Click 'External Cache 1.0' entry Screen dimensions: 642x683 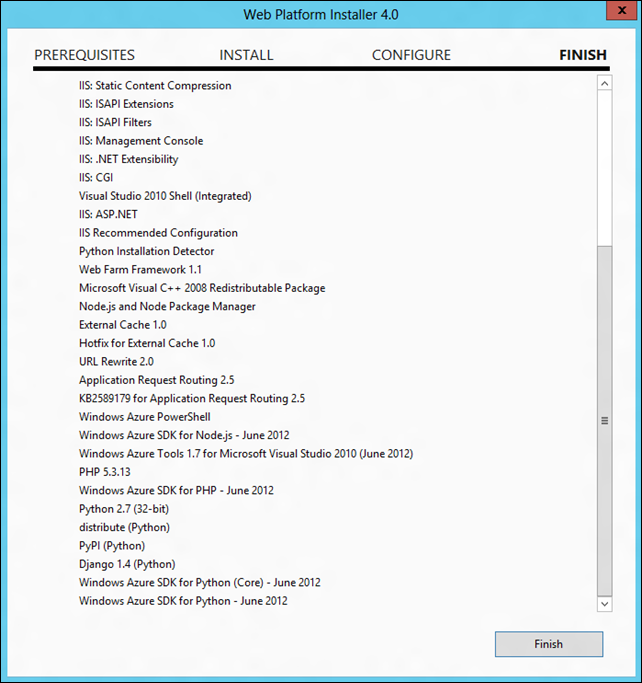point(123,325)
